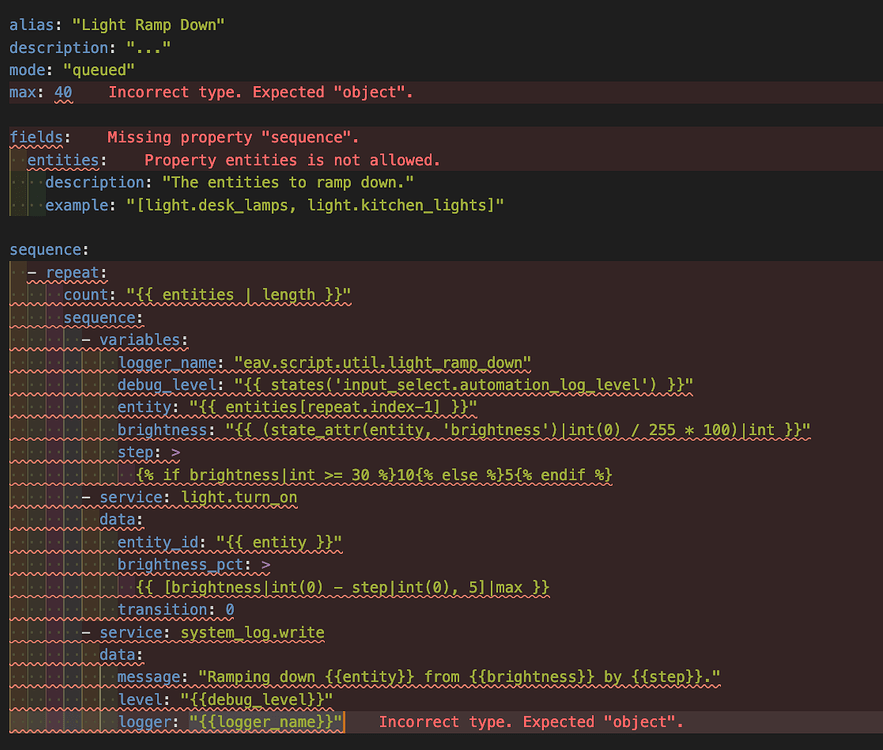This screenshot has width=883, height=750.
Task: Click the fields key
Action: (x=36, y=137)
